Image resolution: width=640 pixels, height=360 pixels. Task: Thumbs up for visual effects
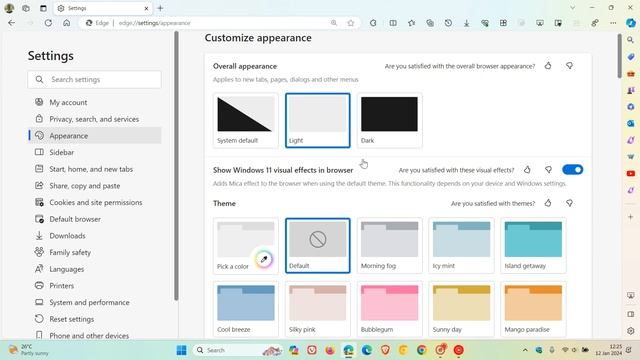tap(527, 169)
